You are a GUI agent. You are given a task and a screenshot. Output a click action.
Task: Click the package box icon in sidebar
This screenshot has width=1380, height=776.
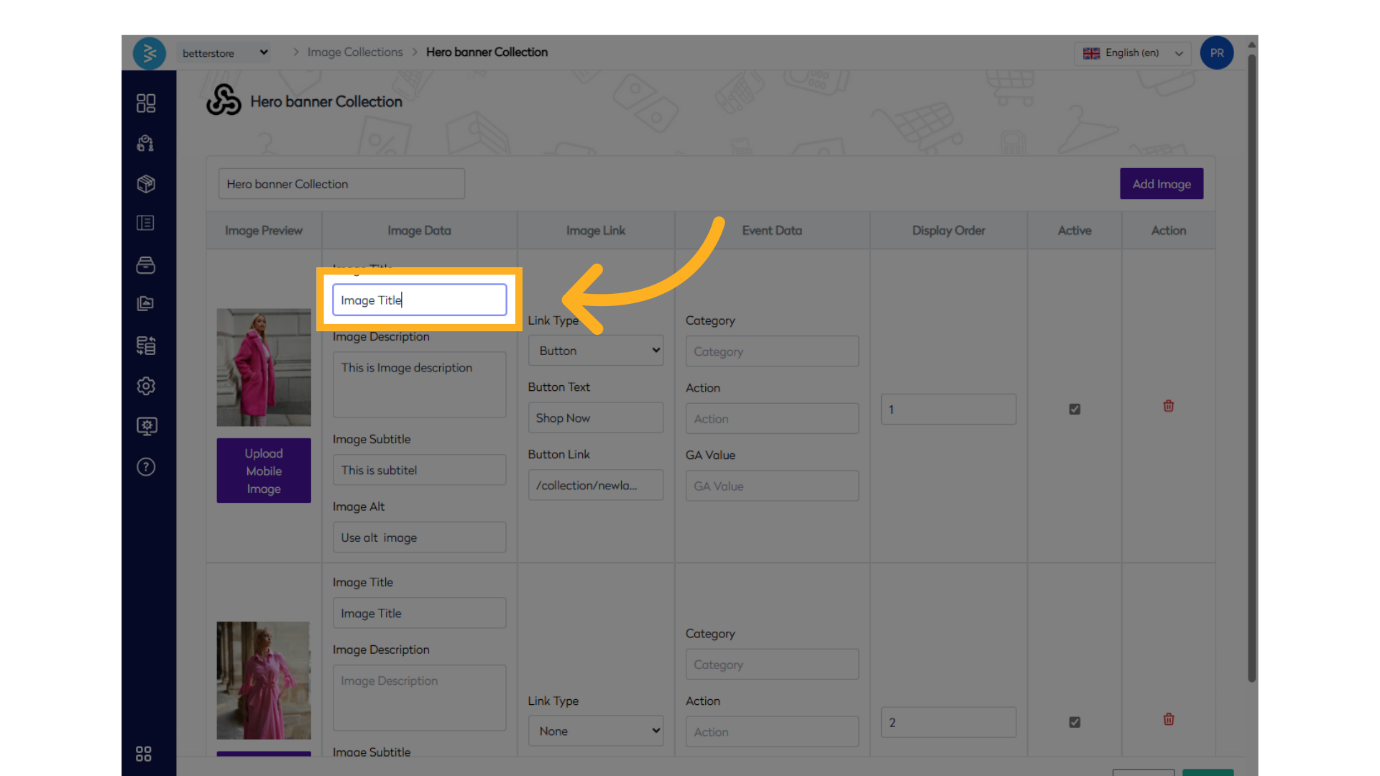146,184
